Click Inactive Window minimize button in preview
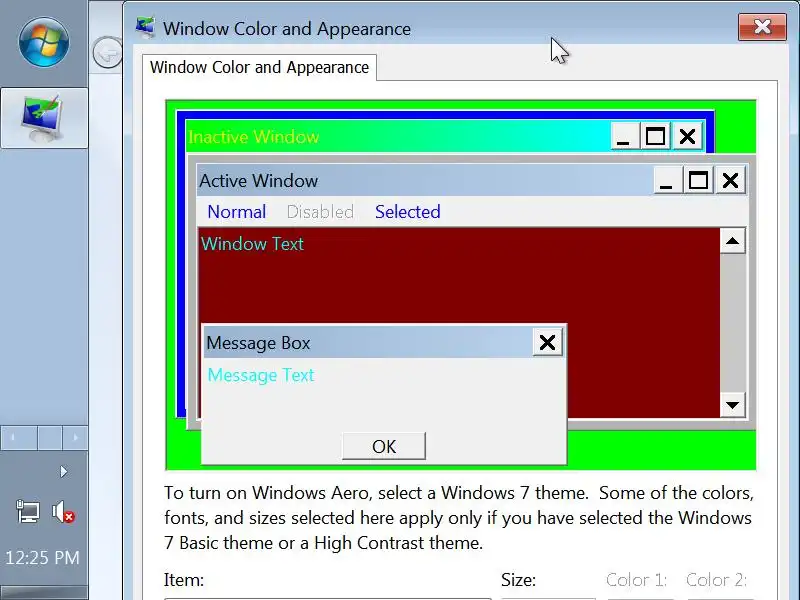 (x=624, y=136)
